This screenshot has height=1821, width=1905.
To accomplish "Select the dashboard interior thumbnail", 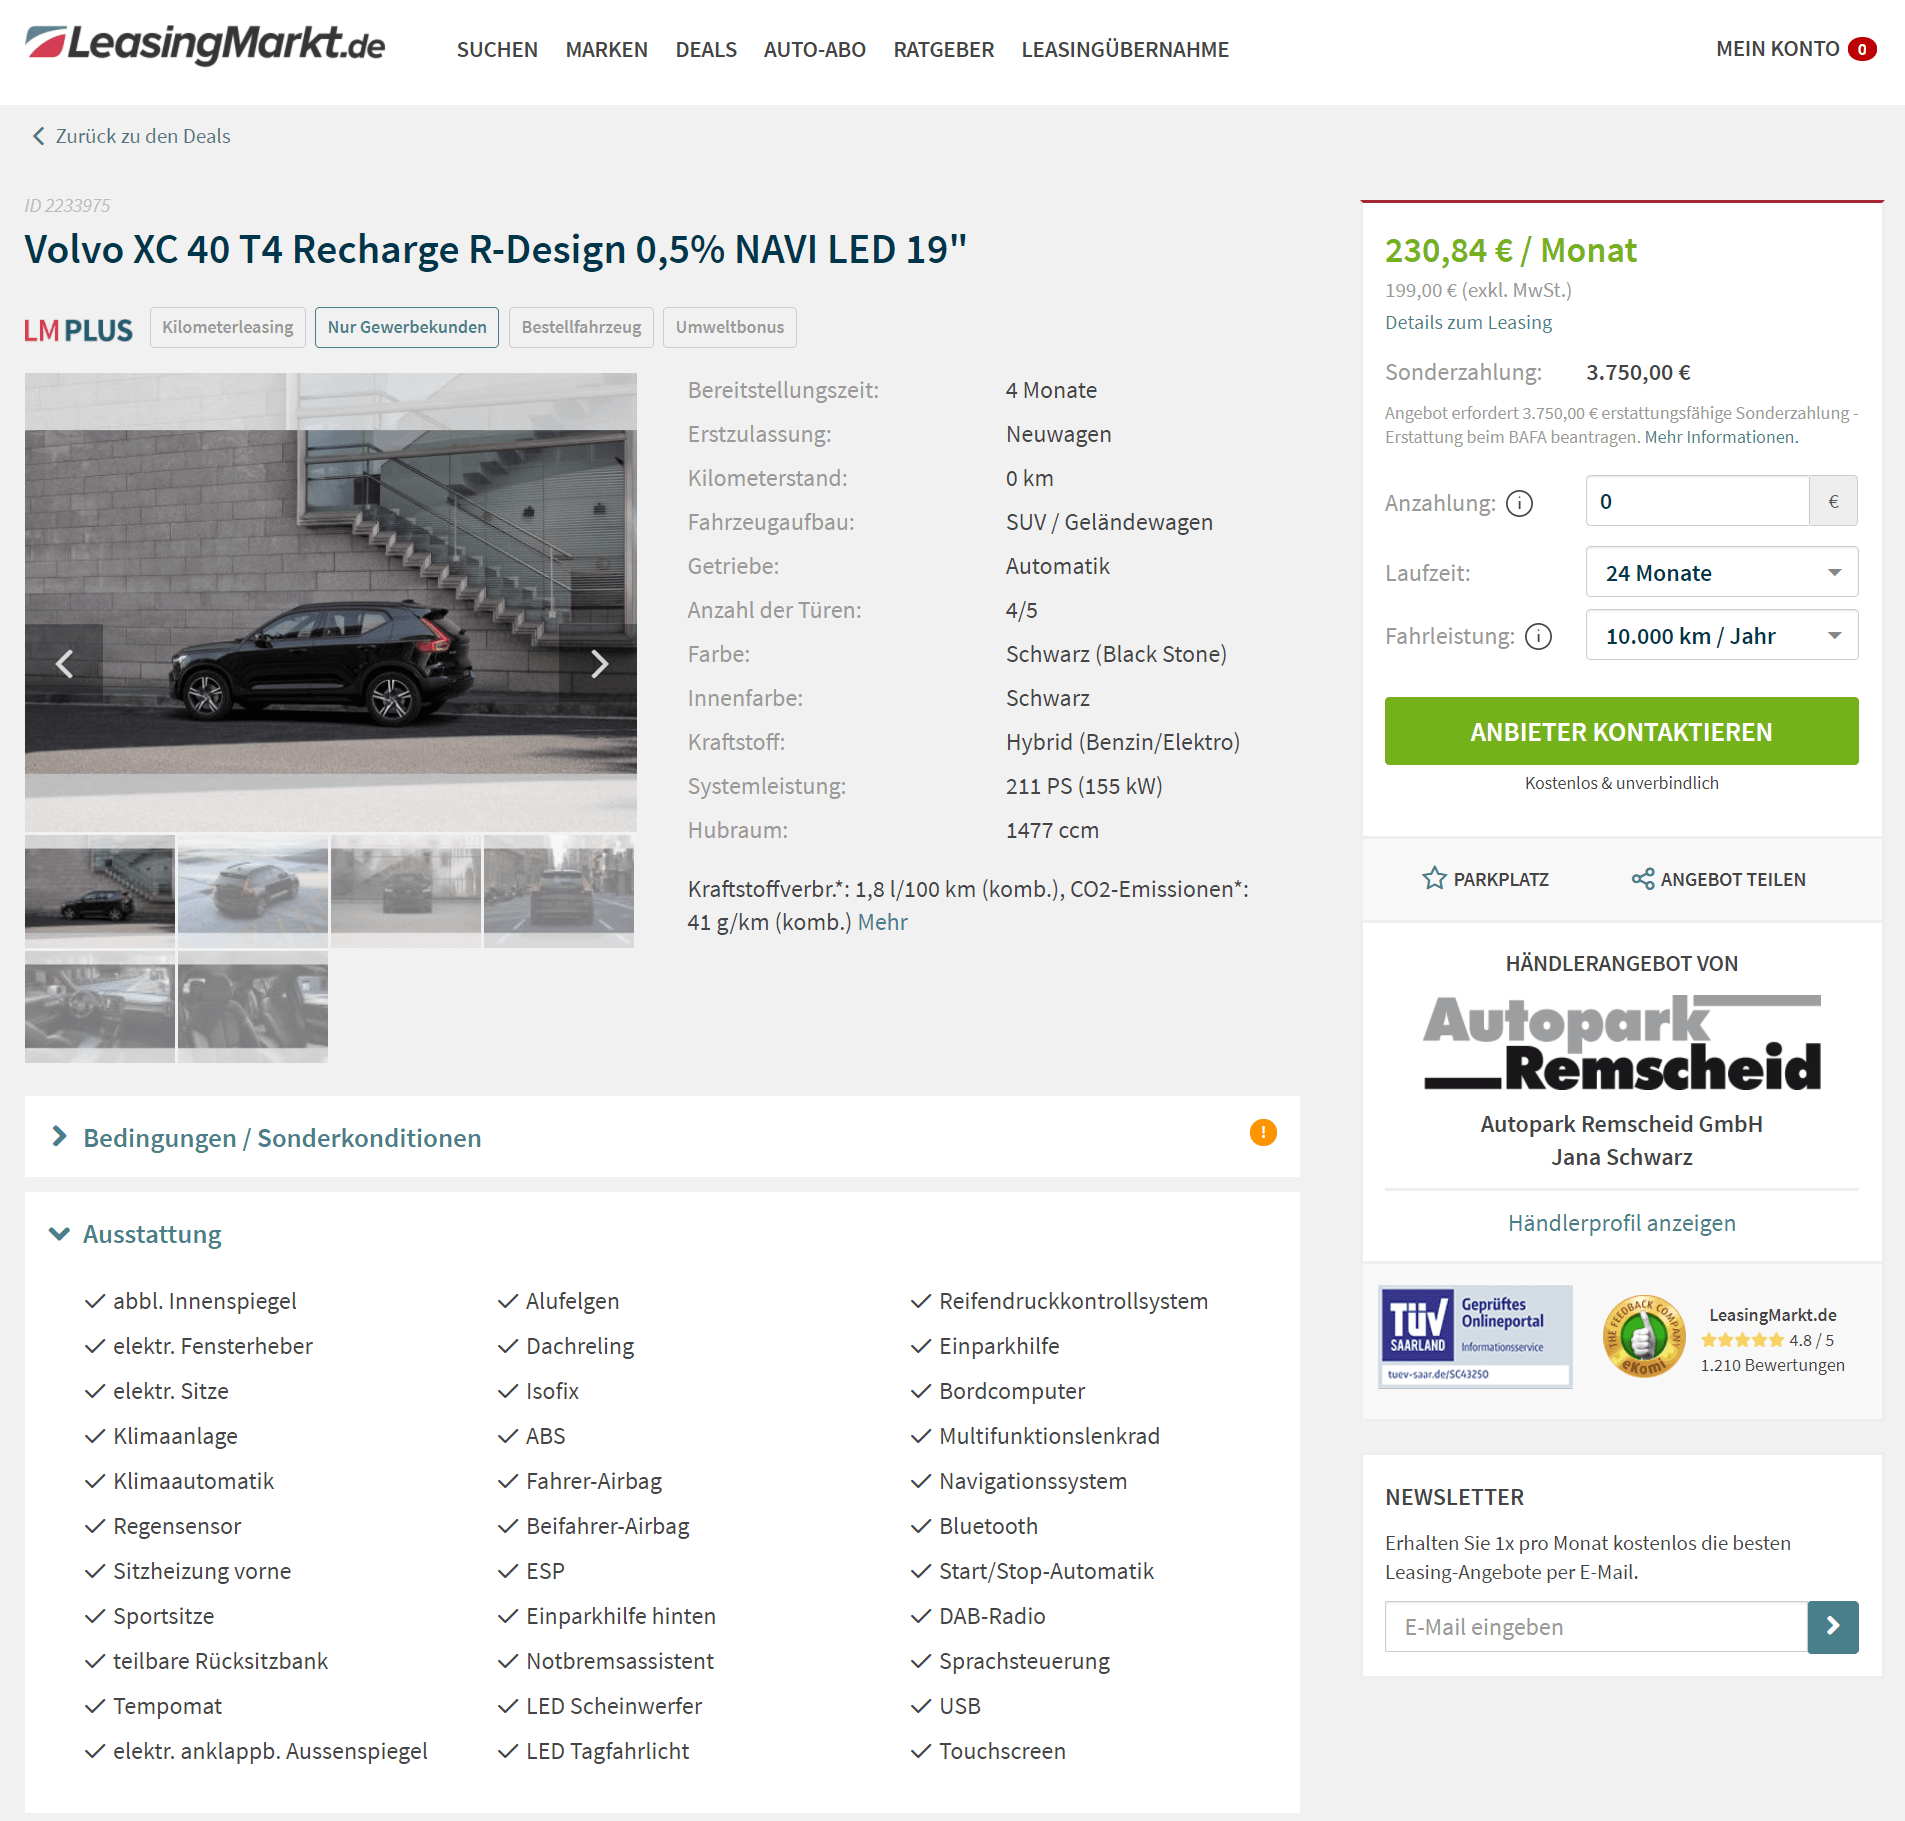I will 100,1006.
